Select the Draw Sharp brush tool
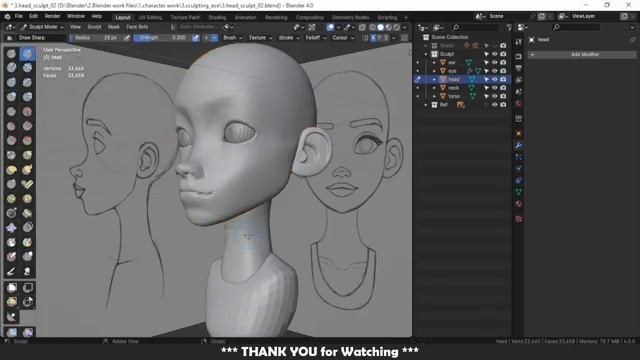The image size is (640, 360). [27, 53]
